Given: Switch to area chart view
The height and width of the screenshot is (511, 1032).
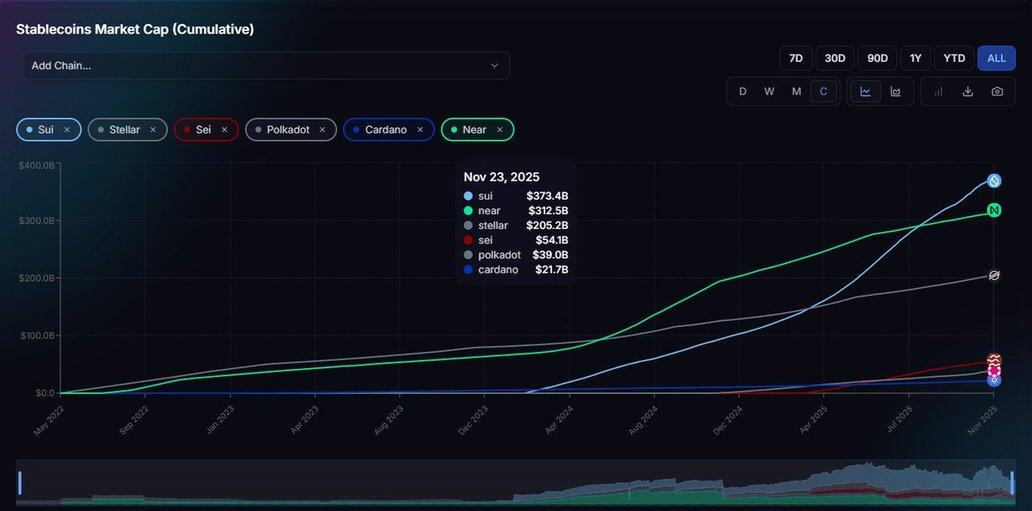Looking at the screenshot, I should click(x=895, y=91).
